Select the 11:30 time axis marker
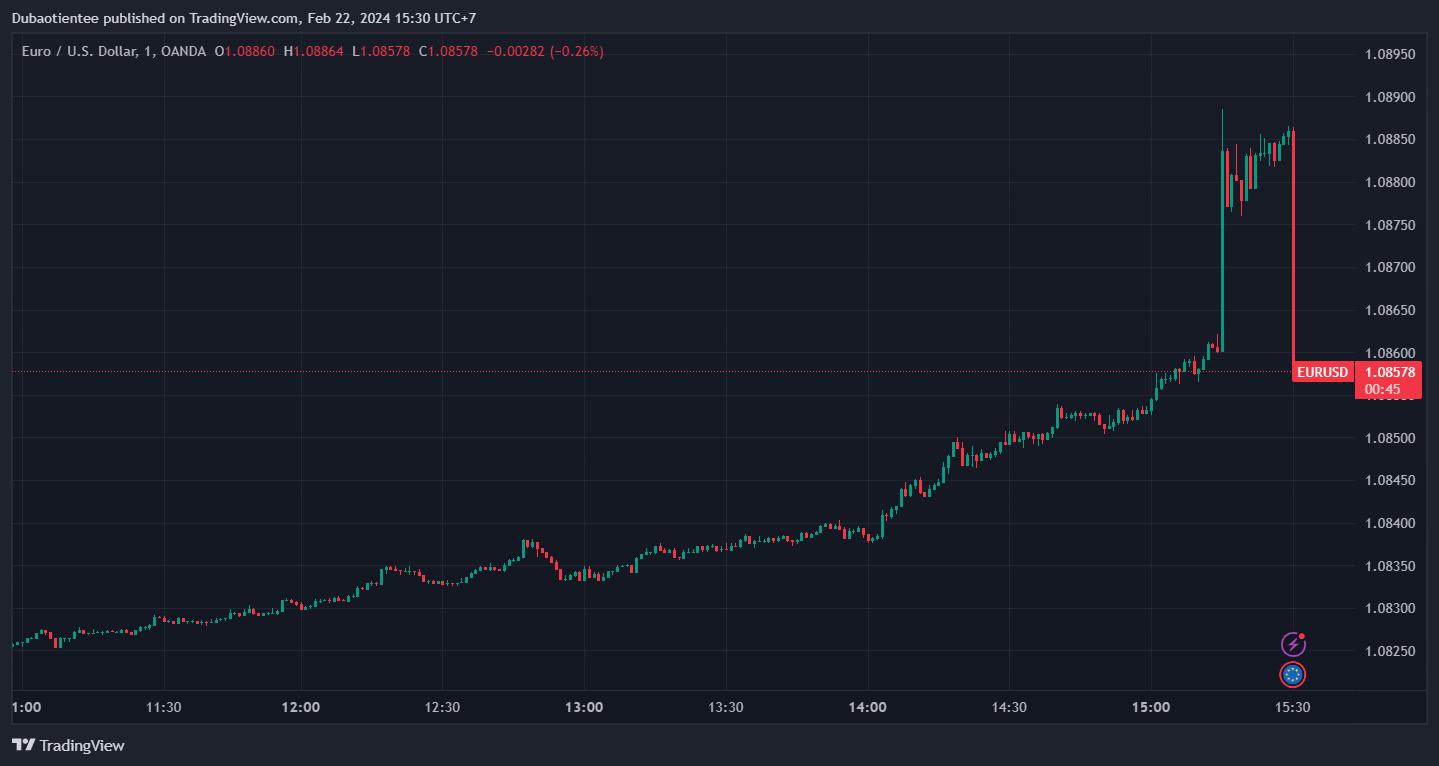This screenshot has width=1439, height=766. [x=163, y=707]
